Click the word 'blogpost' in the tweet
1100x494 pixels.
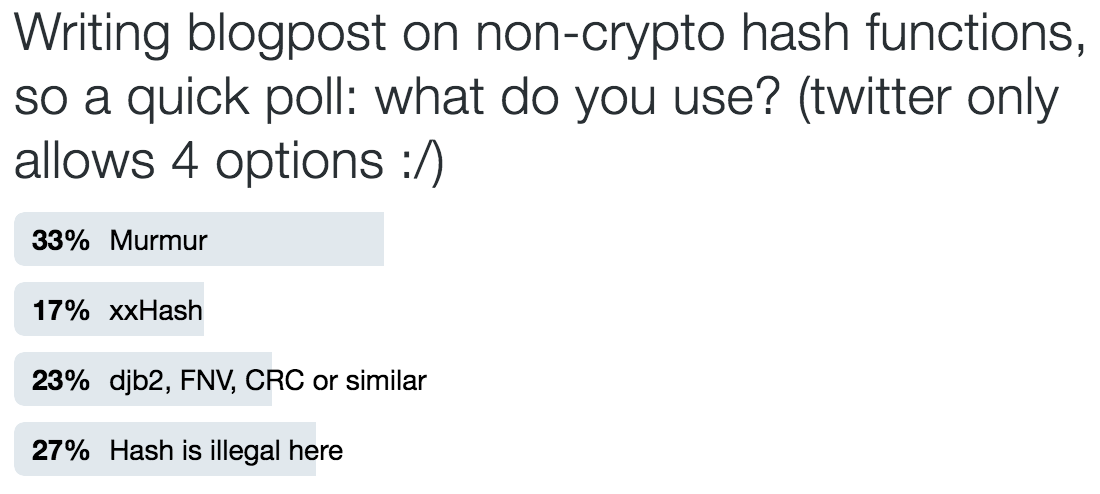click(288, 35)
